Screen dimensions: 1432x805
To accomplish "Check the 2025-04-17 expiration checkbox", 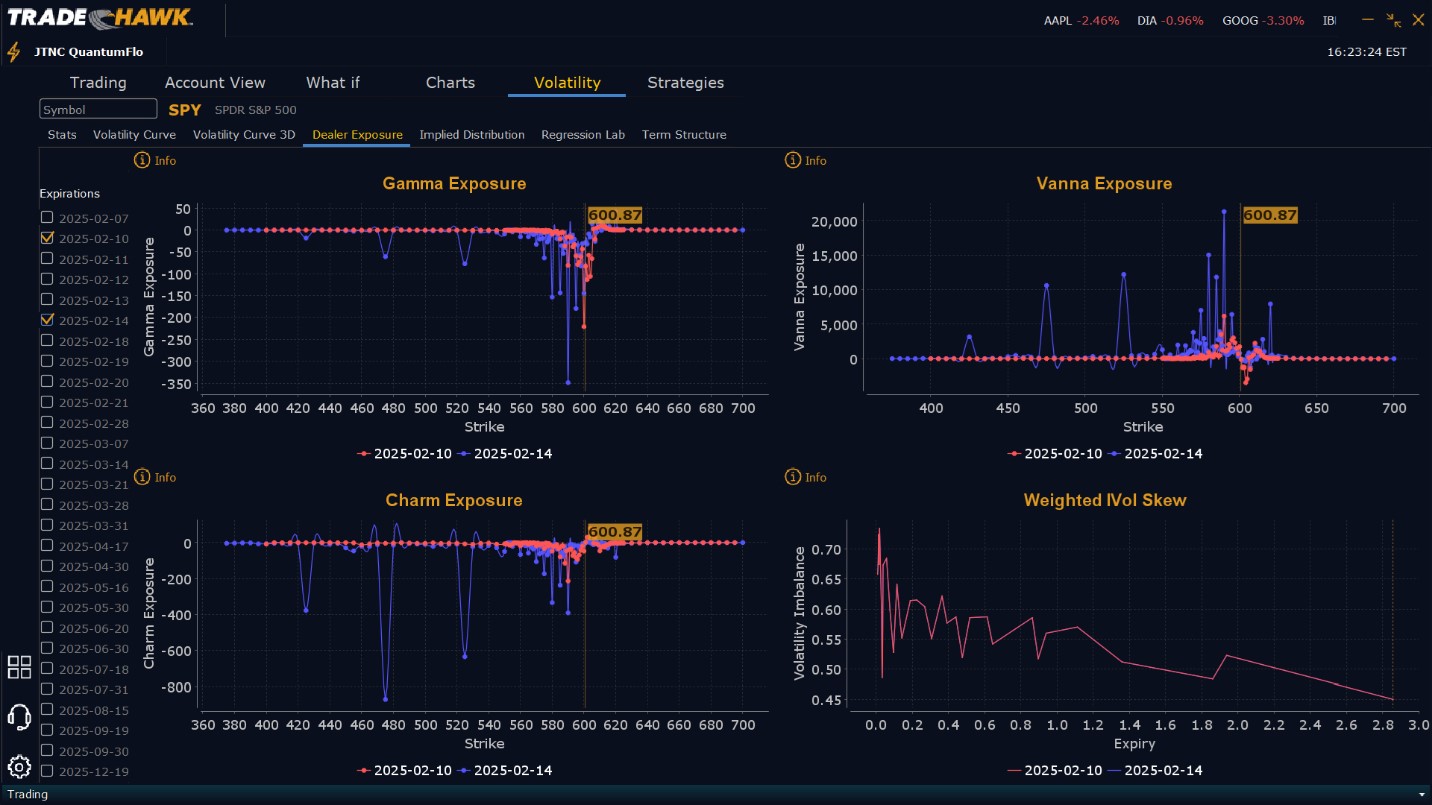I will coord(47,546).
